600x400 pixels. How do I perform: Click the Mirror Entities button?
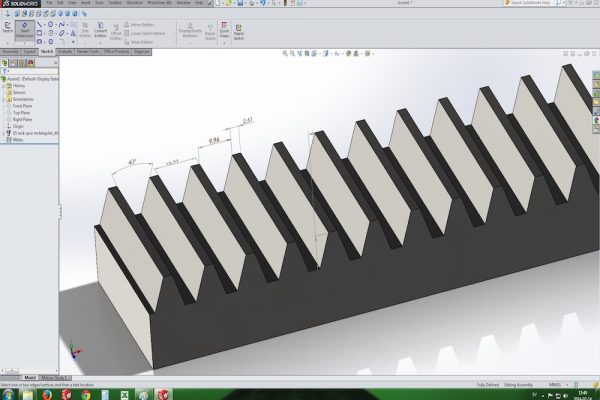point(139,22)
